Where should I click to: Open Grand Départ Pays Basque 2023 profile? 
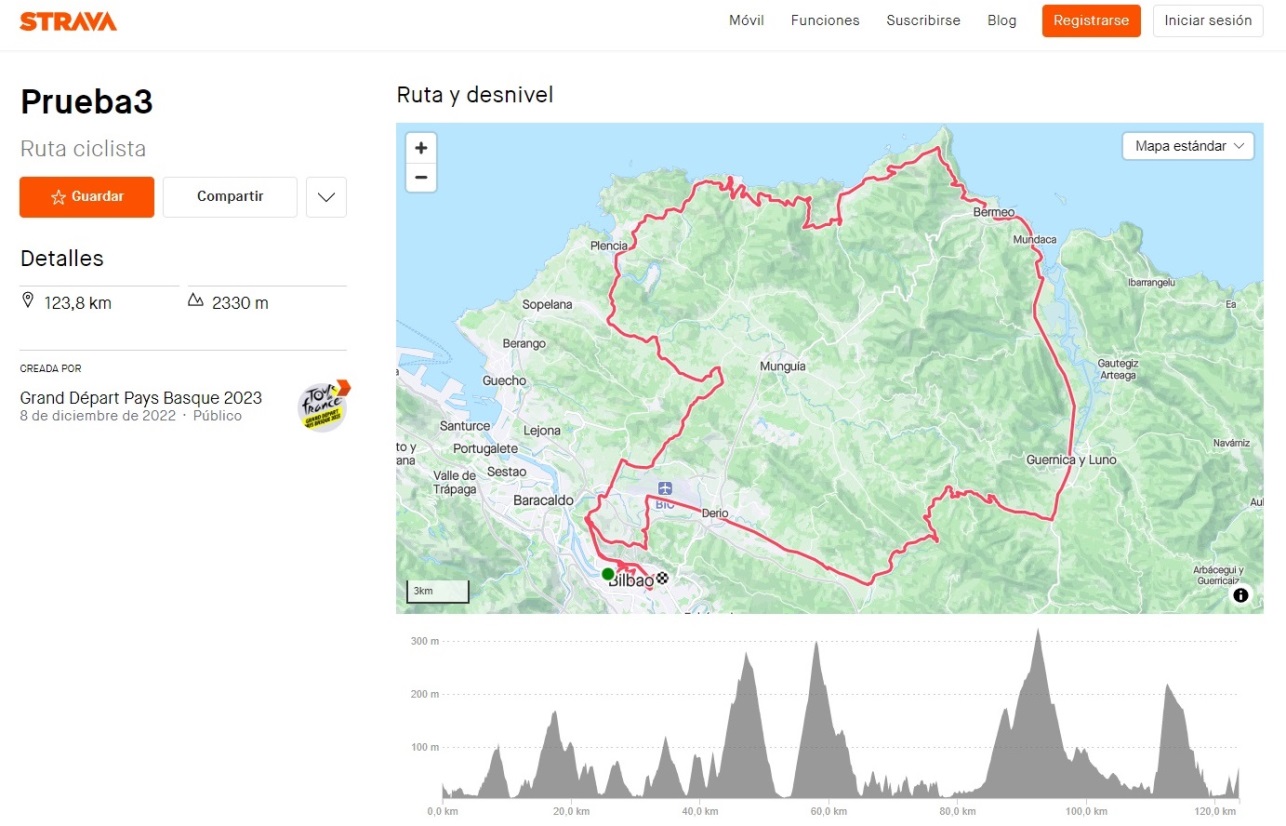tap(141, 397)
